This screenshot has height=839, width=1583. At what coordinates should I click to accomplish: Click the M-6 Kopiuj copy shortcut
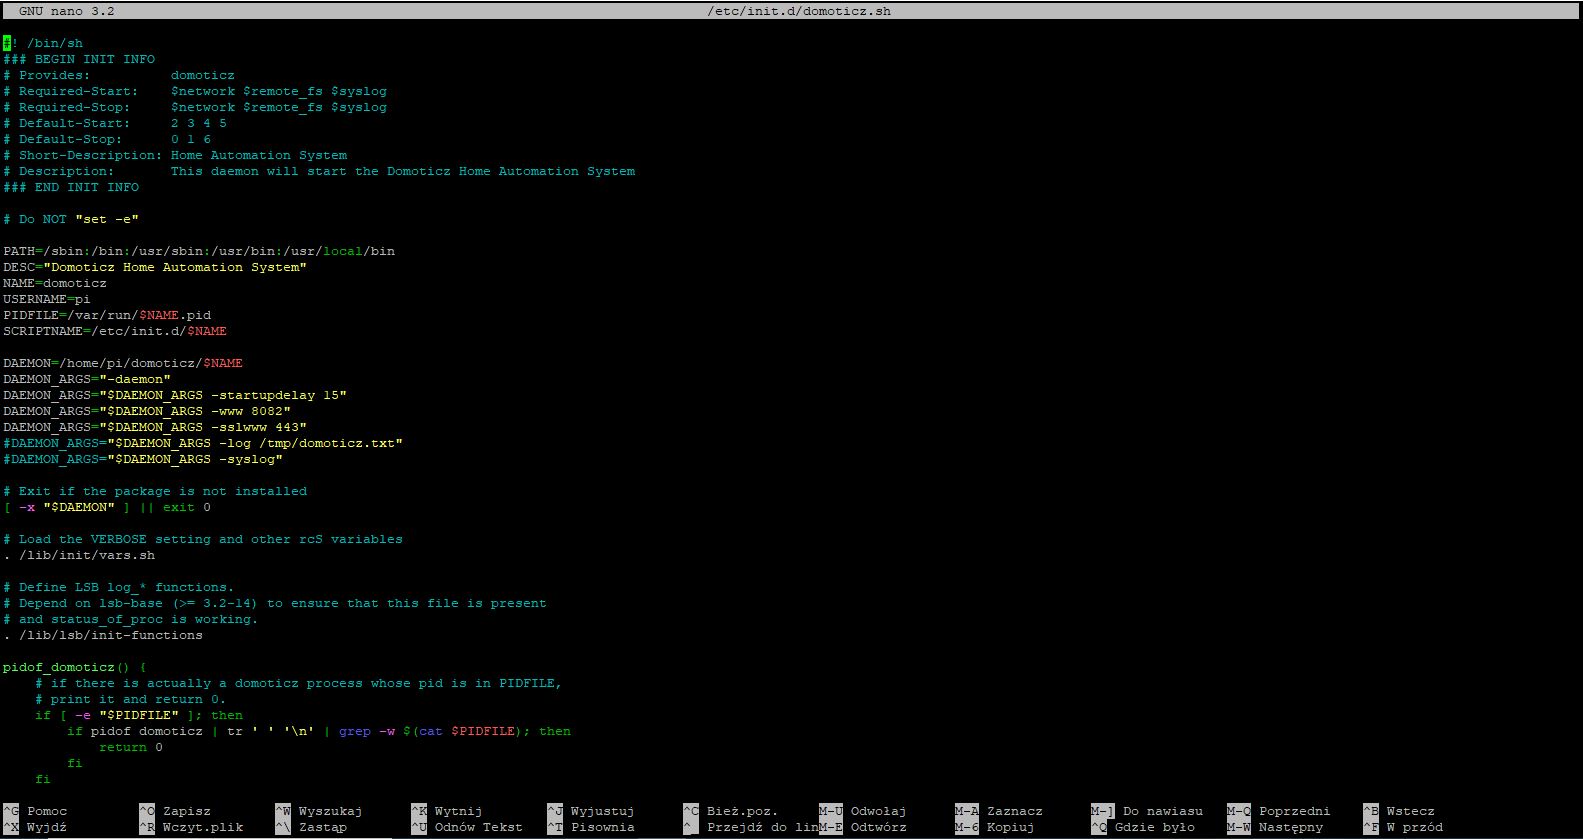995,827
